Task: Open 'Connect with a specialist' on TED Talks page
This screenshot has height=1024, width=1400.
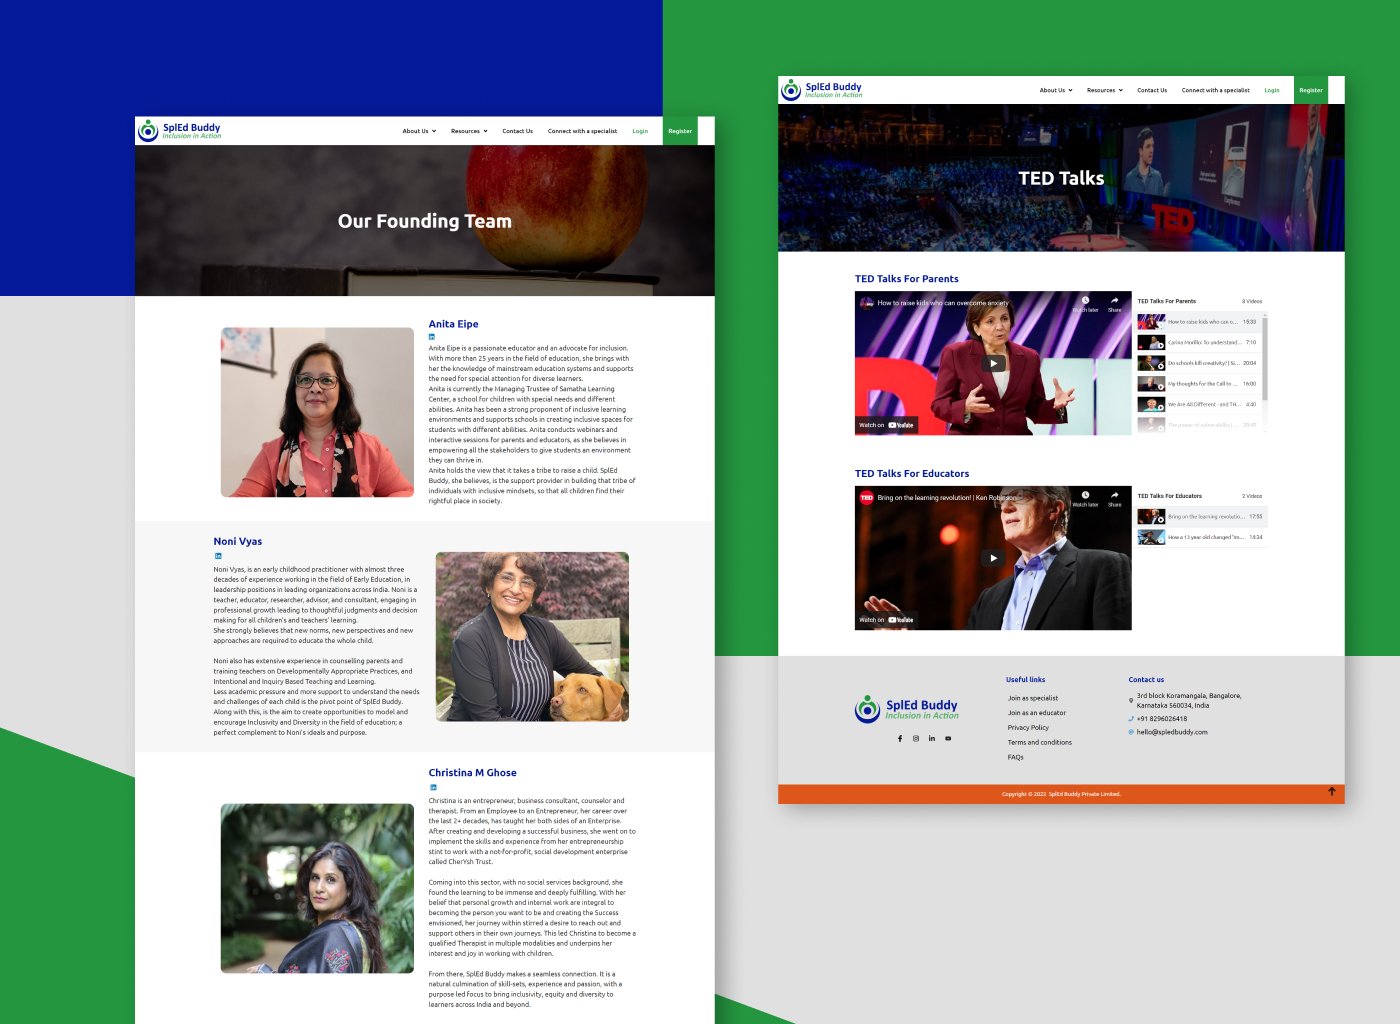Action: coord(1215,90)
